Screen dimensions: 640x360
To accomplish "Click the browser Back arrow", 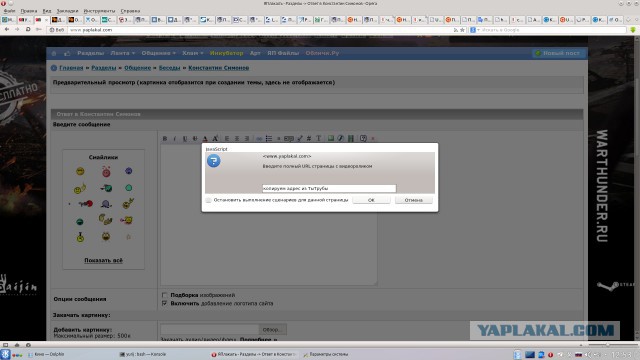I will tap(7, 29).
